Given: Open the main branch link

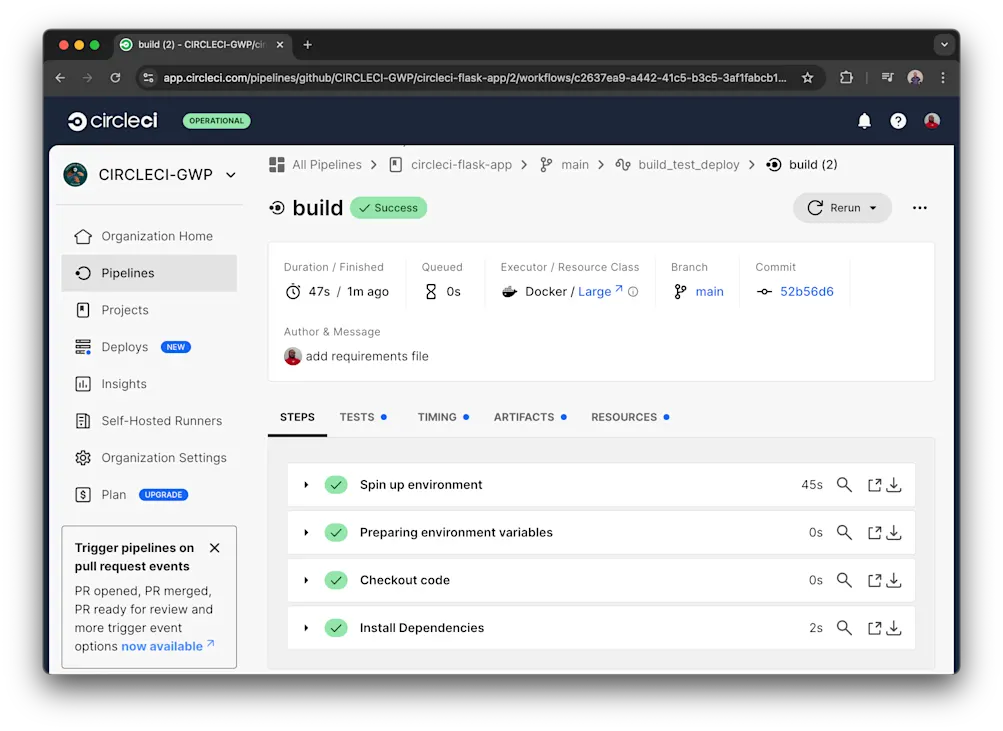Looking at the screenshot, I should 709,292.
